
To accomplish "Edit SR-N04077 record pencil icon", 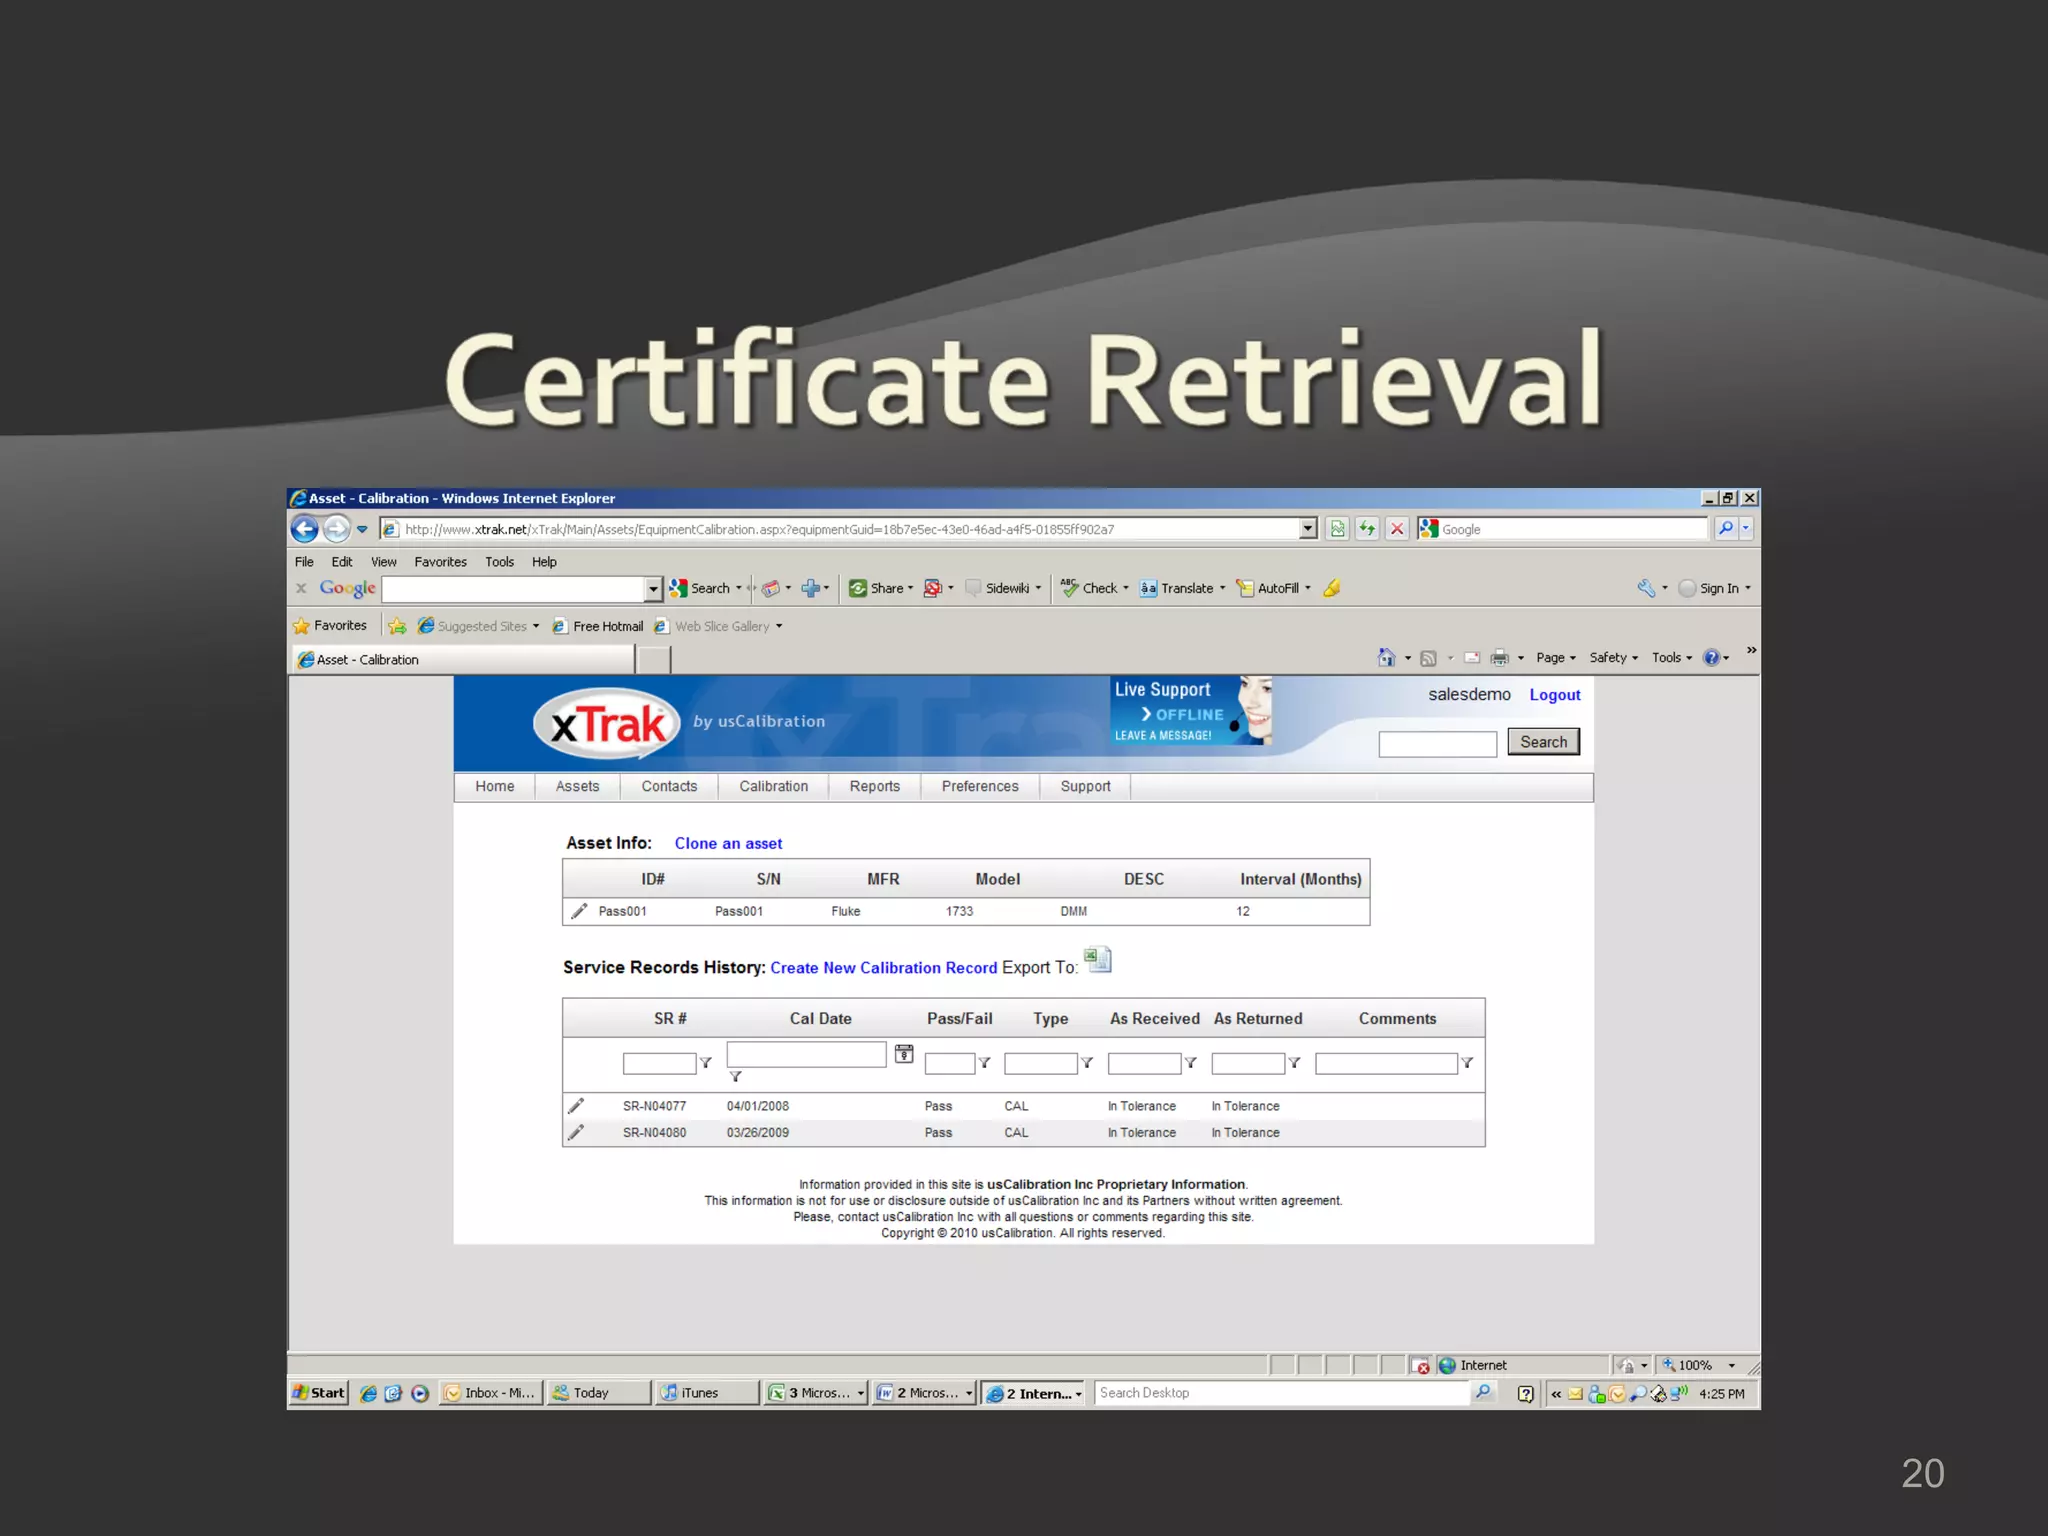I will pos(576,1106).
